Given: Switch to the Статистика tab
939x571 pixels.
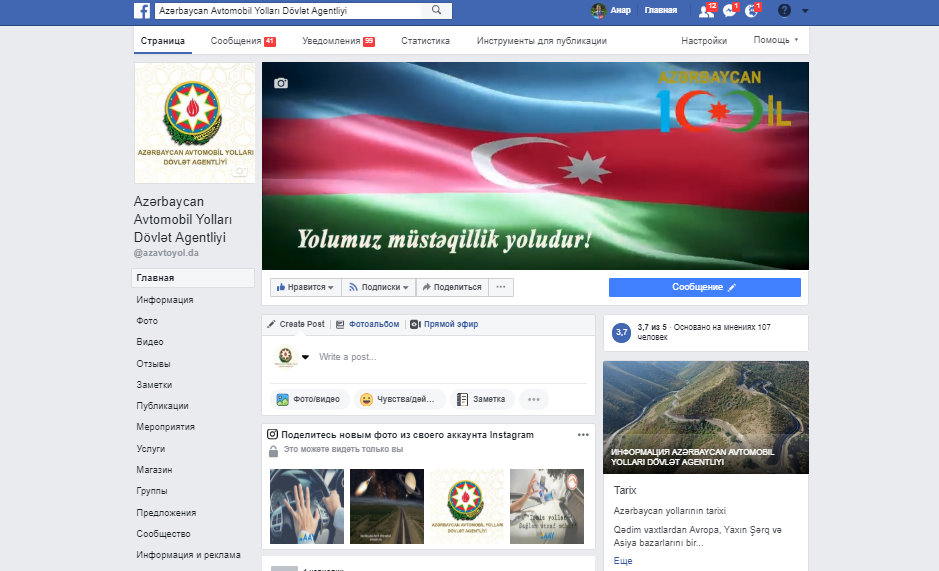Looking at the screenshot, I should 425,41.
